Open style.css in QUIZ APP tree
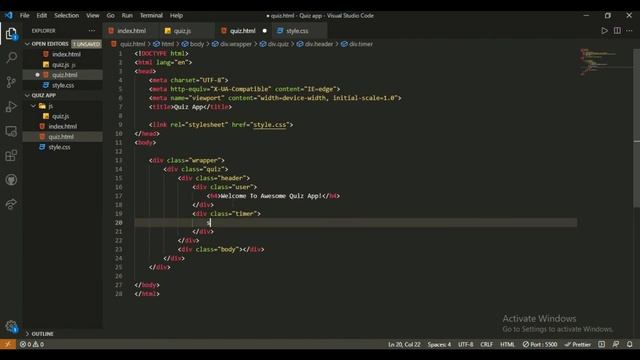640x360 pixels. pos(62,147)
